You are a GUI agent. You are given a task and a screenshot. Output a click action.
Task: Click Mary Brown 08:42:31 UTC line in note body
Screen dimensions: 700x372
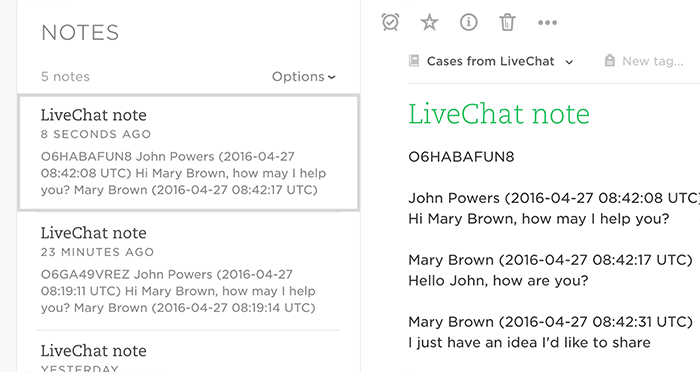(550, 322)
